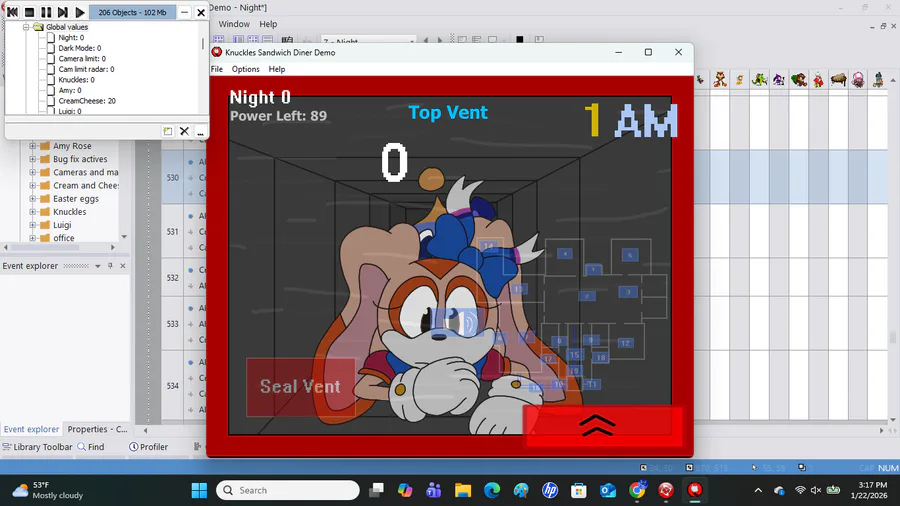Stop the running debugger session
Screen dimensions: 900x506
(29, 12)
